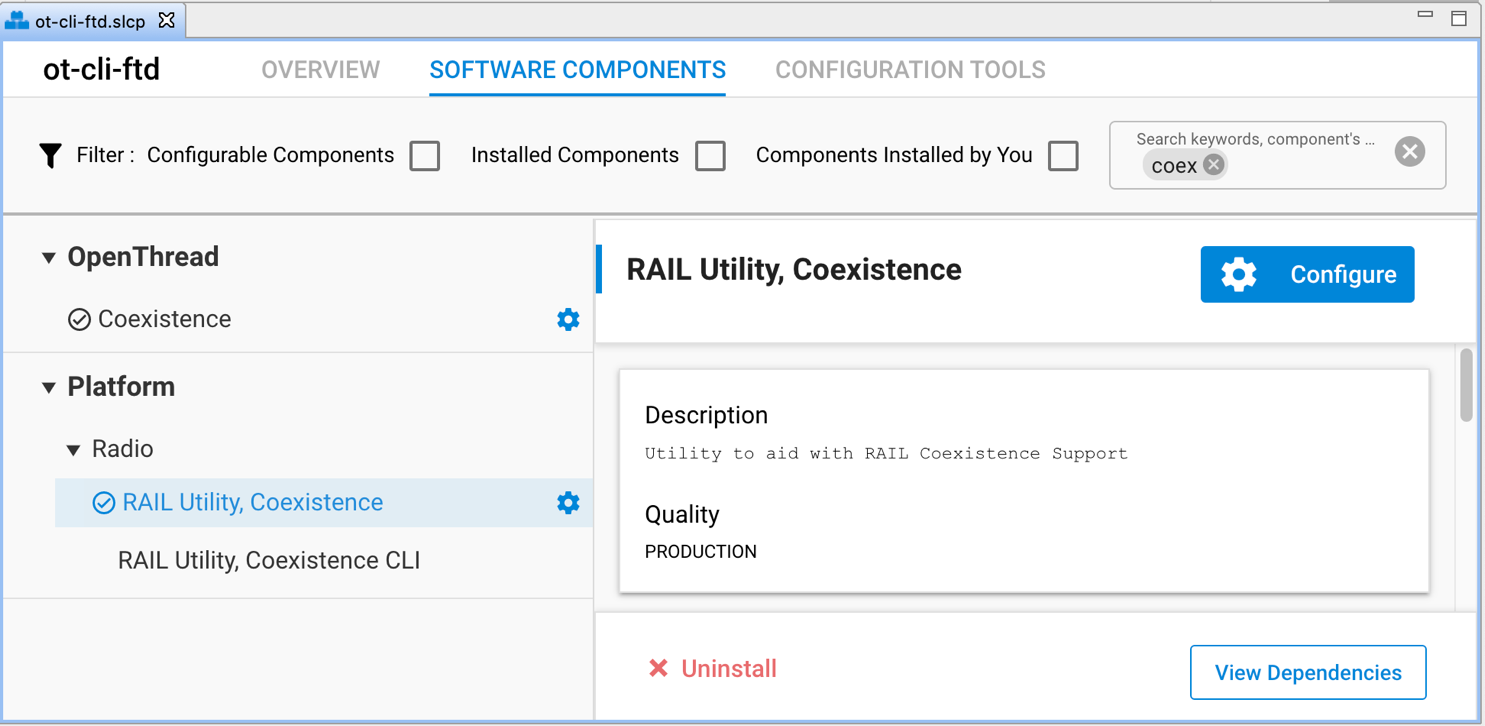Click installed checkmark icon beside OpenThread Coexistence
1485x726 pixels.
tap(79, 319)
